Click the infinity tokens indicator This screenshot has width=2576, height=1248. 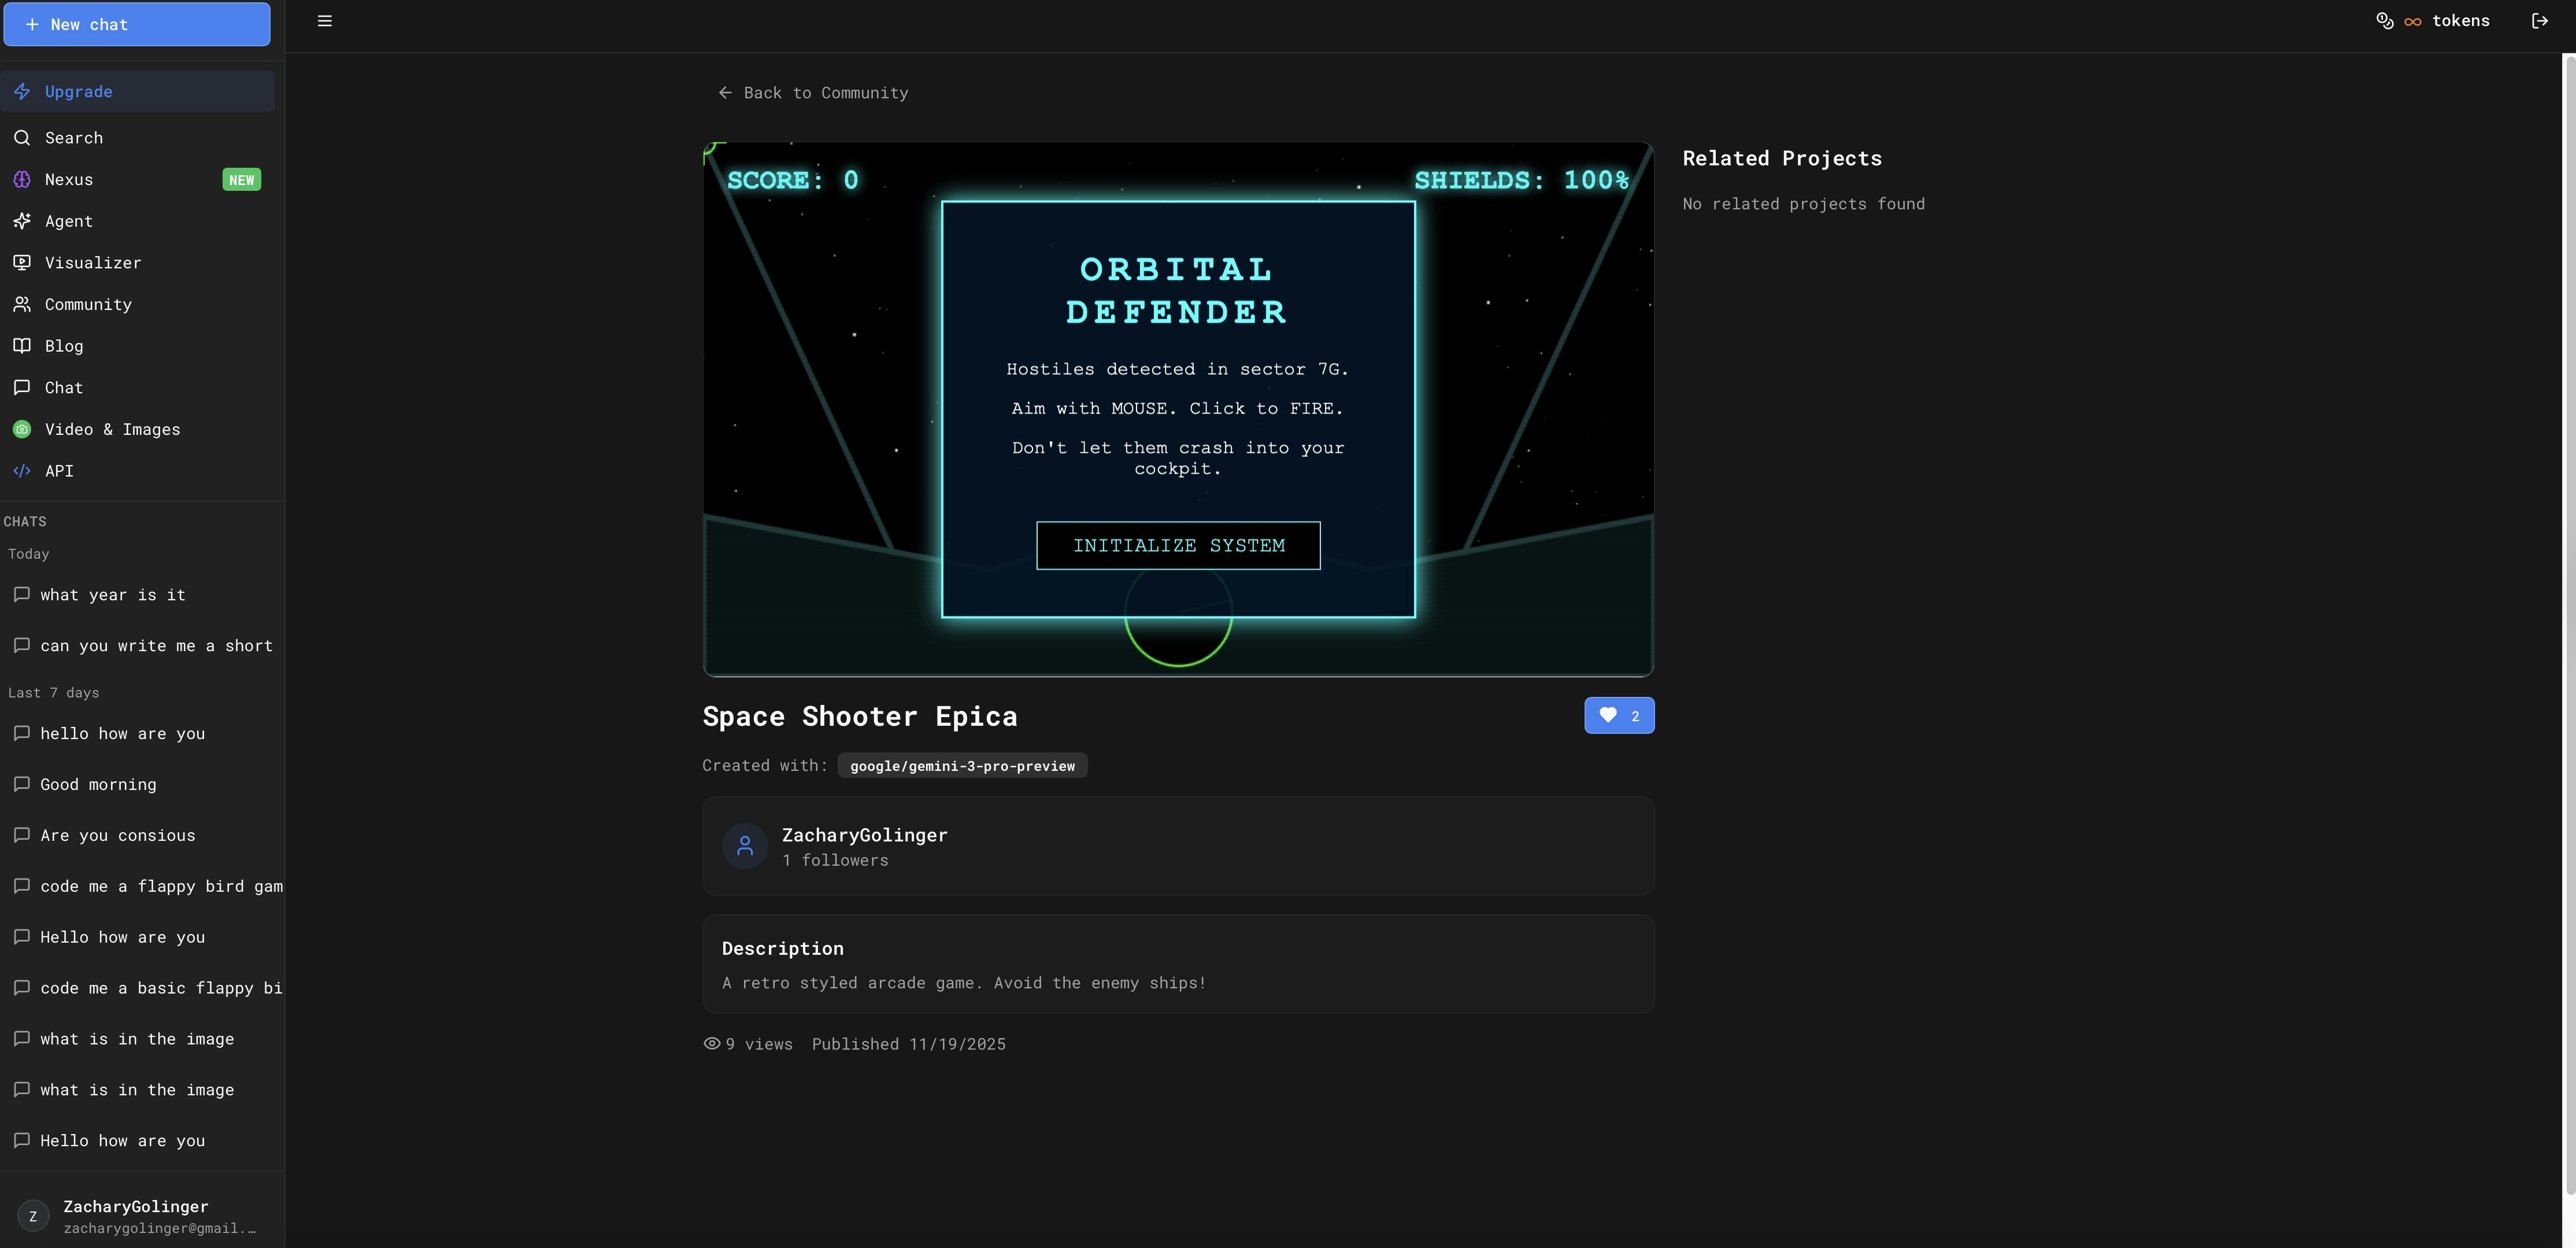point(2413,20)
